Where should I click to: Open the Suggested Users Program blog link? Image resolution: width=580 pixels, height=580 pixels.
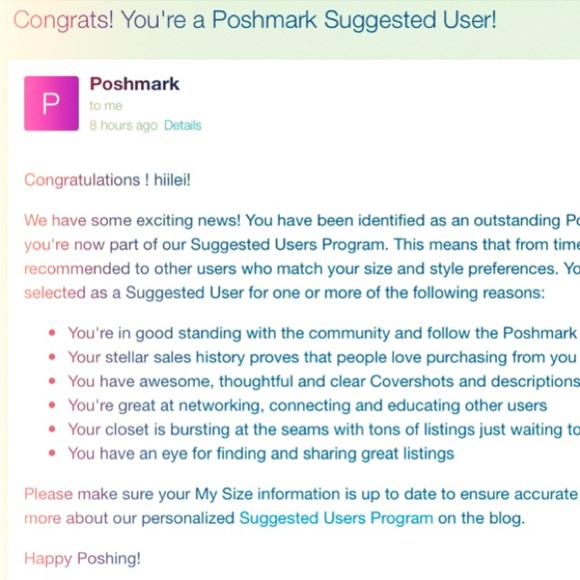(336, 518)
